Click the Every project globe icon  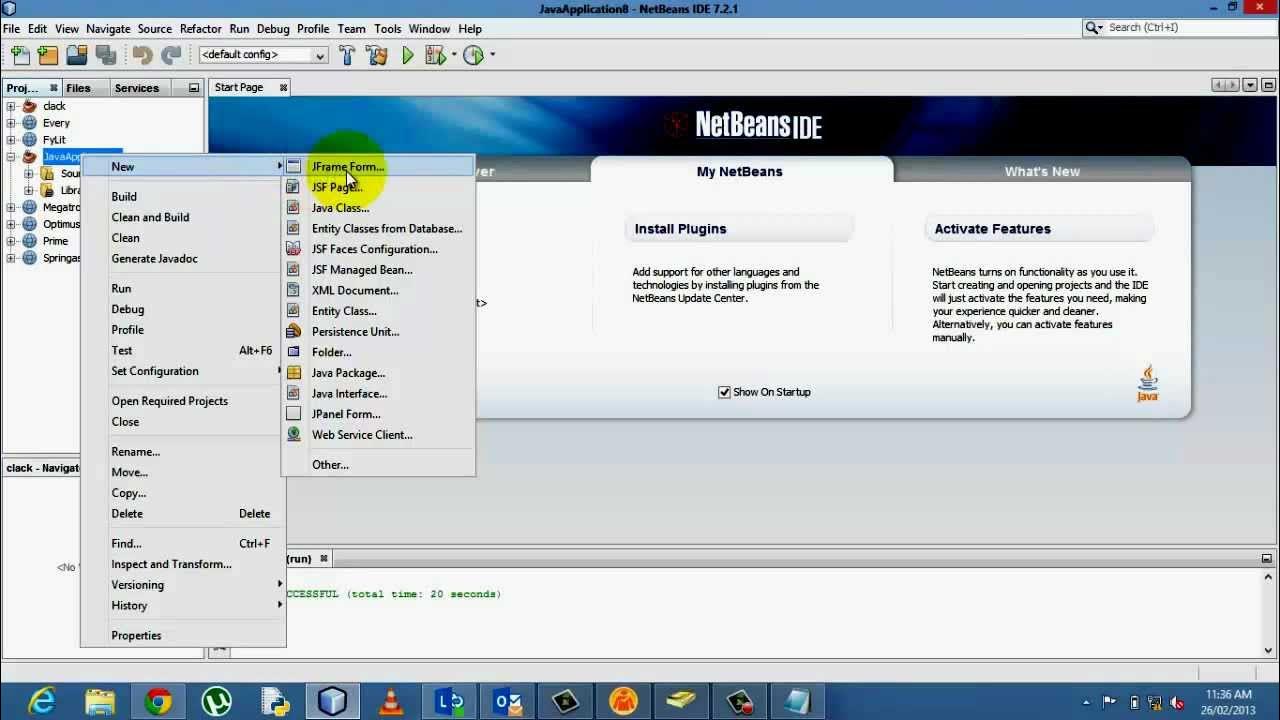30,123
